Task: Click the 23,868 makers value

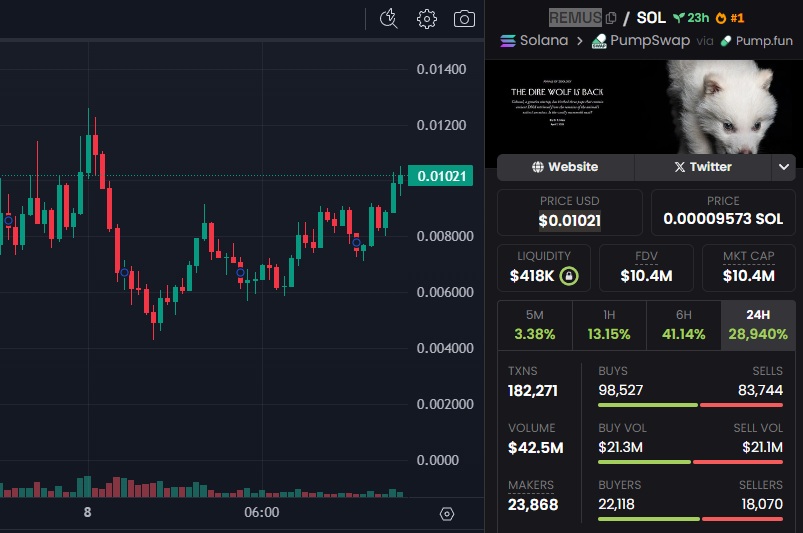Action: tap(533, 505)
